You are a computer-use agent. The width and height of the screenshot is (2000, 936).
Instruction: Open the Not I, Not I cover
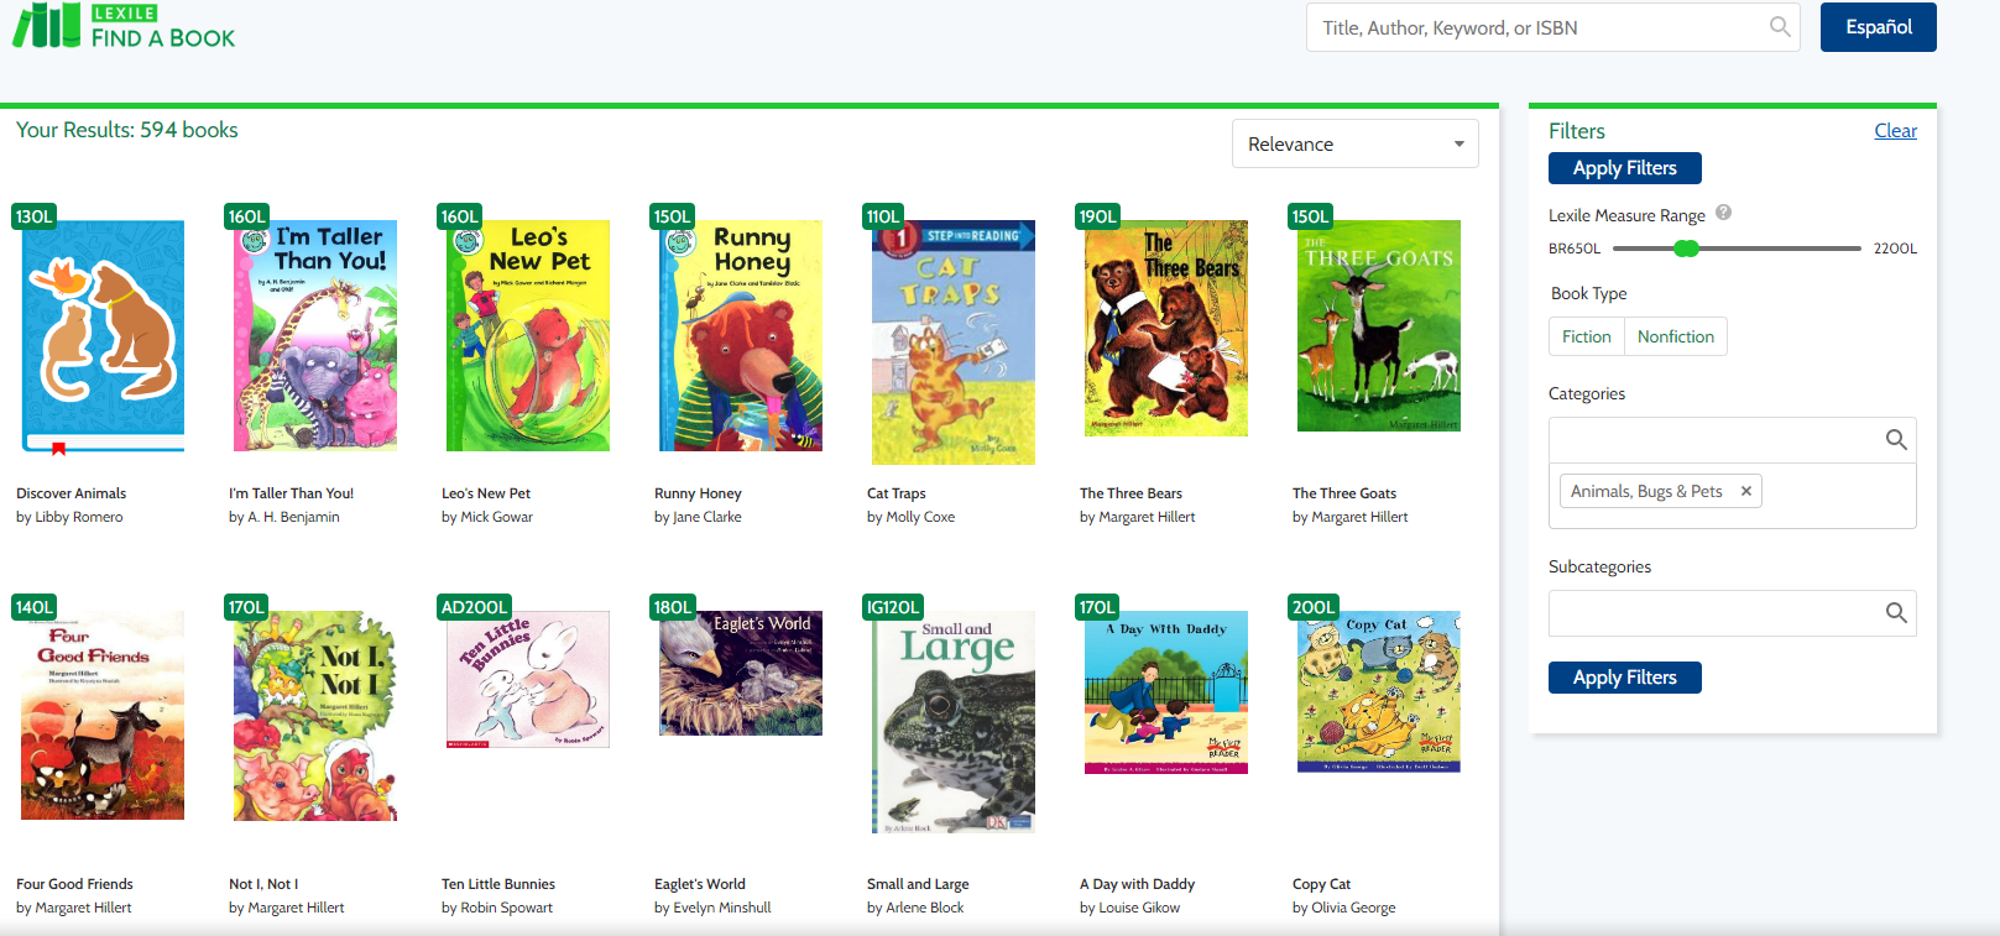pos(315,716)
